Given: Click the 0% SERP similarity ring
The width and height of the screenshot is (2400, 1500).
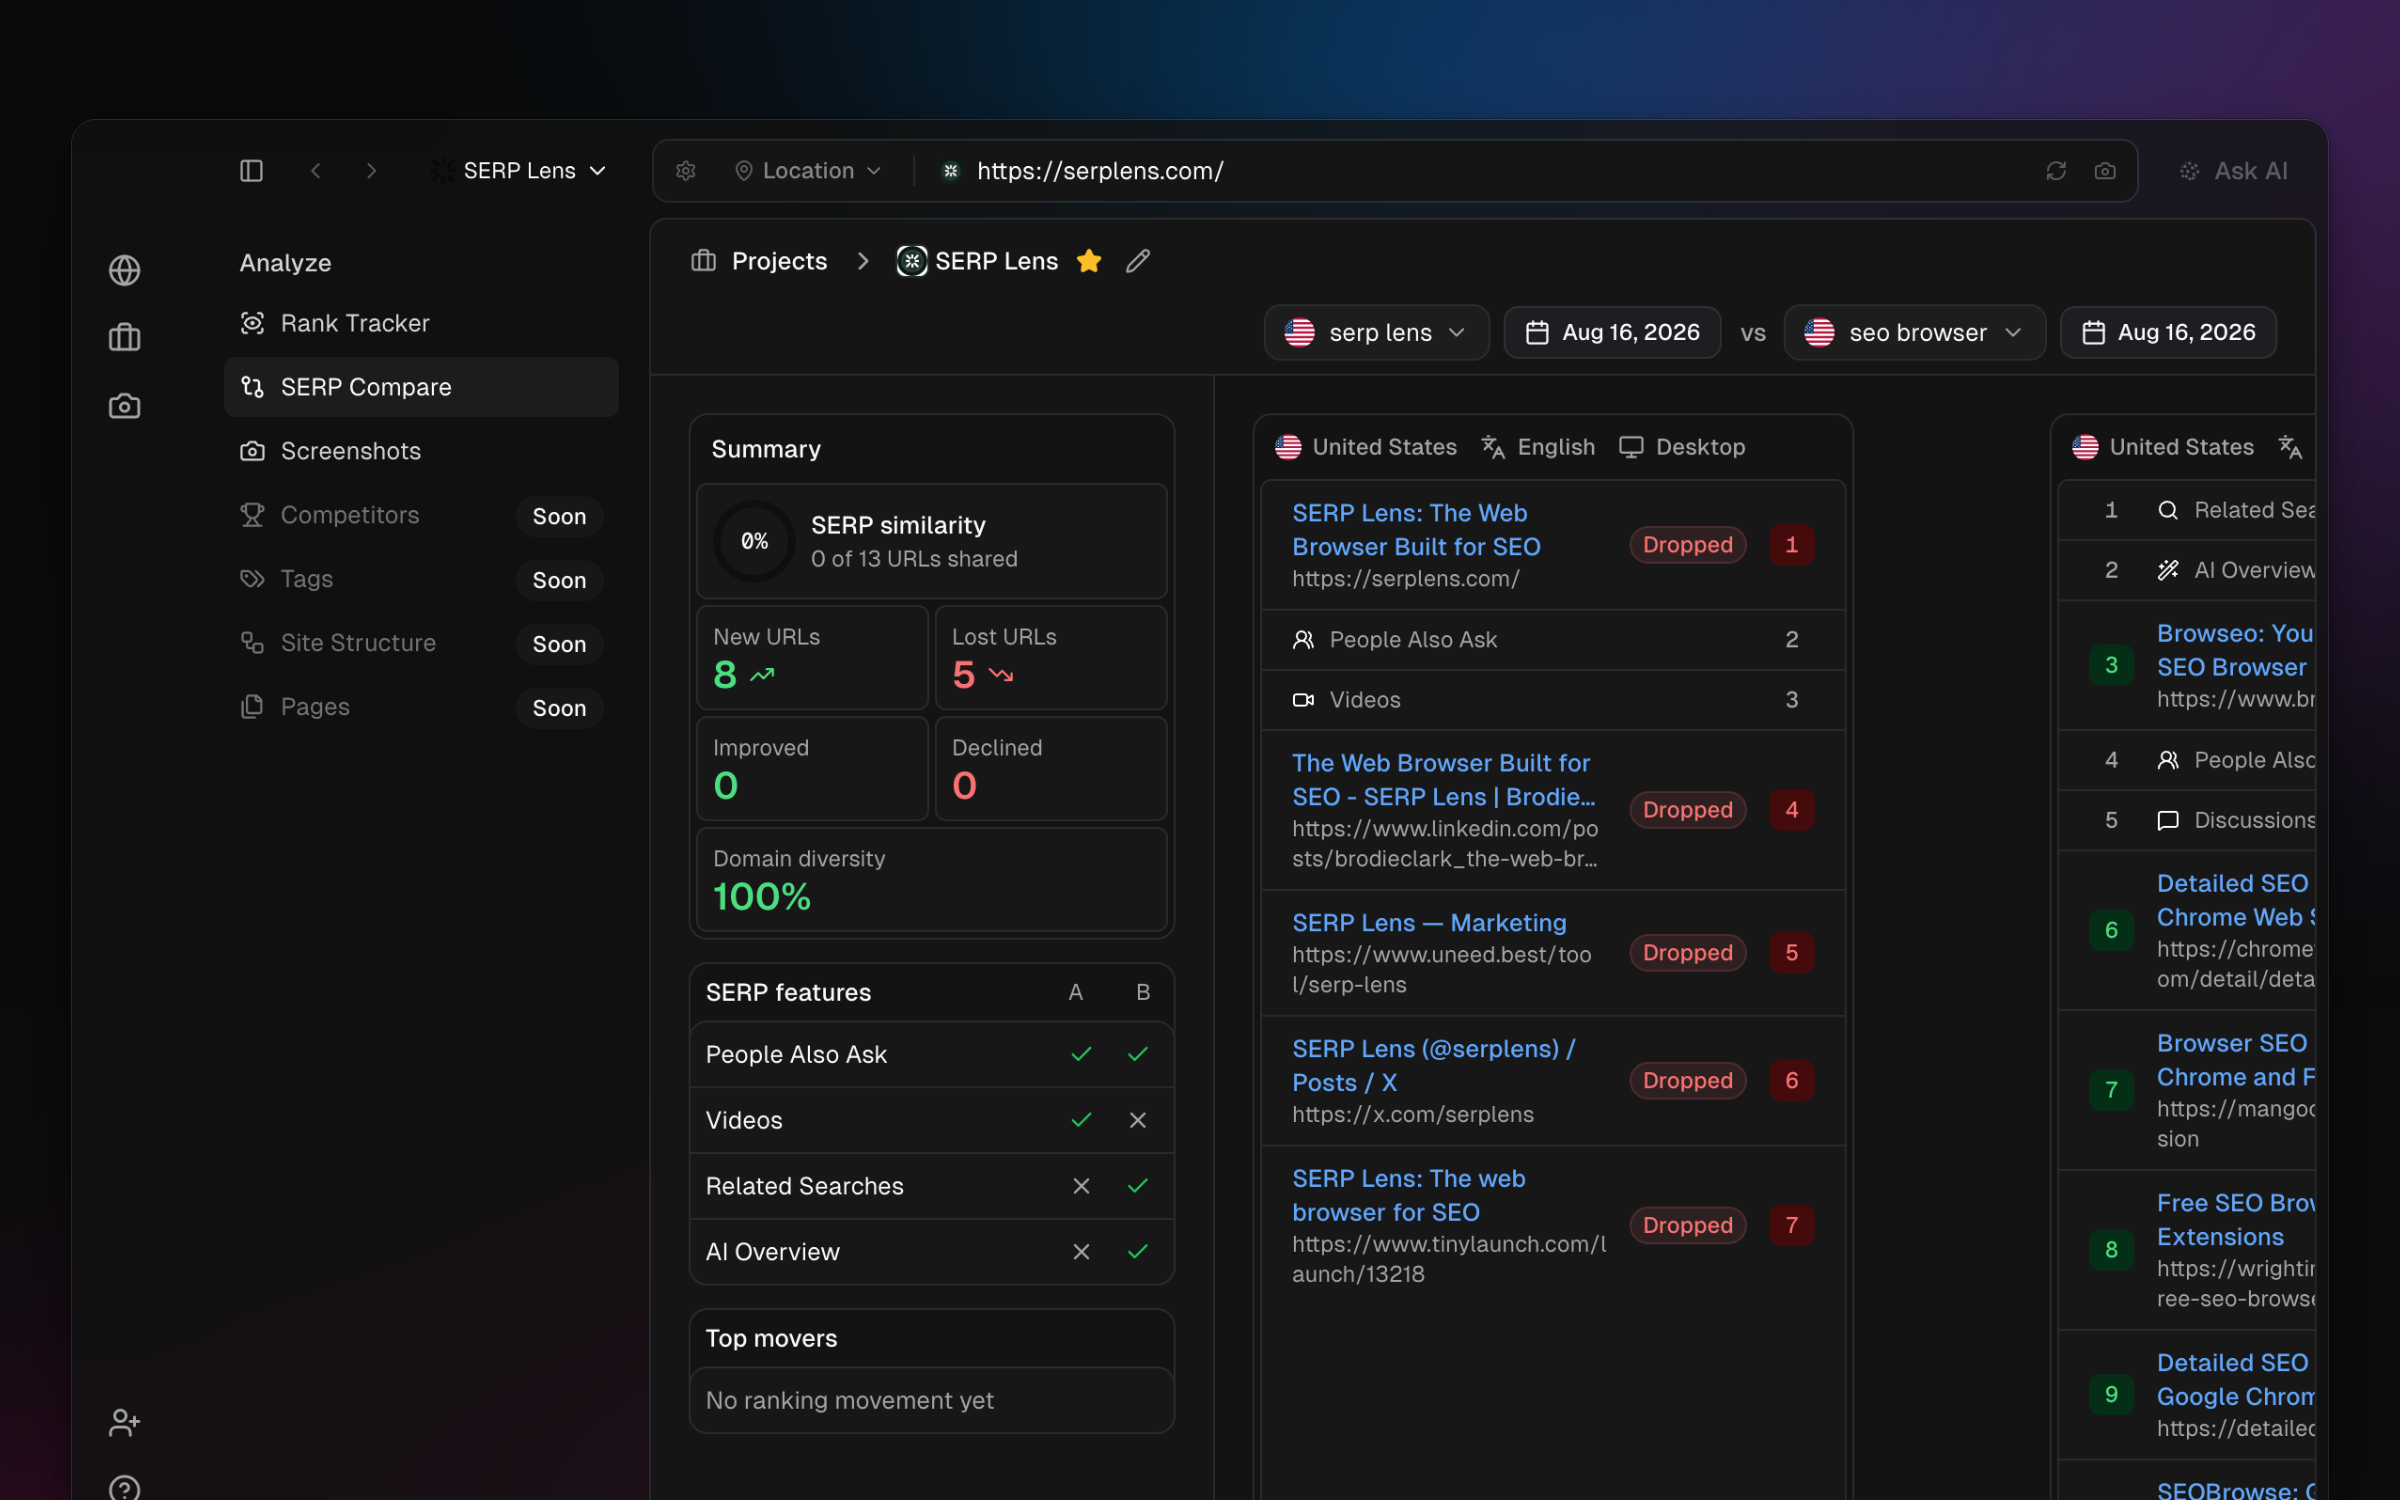Looking at the screenshot, I should point(755,541).
